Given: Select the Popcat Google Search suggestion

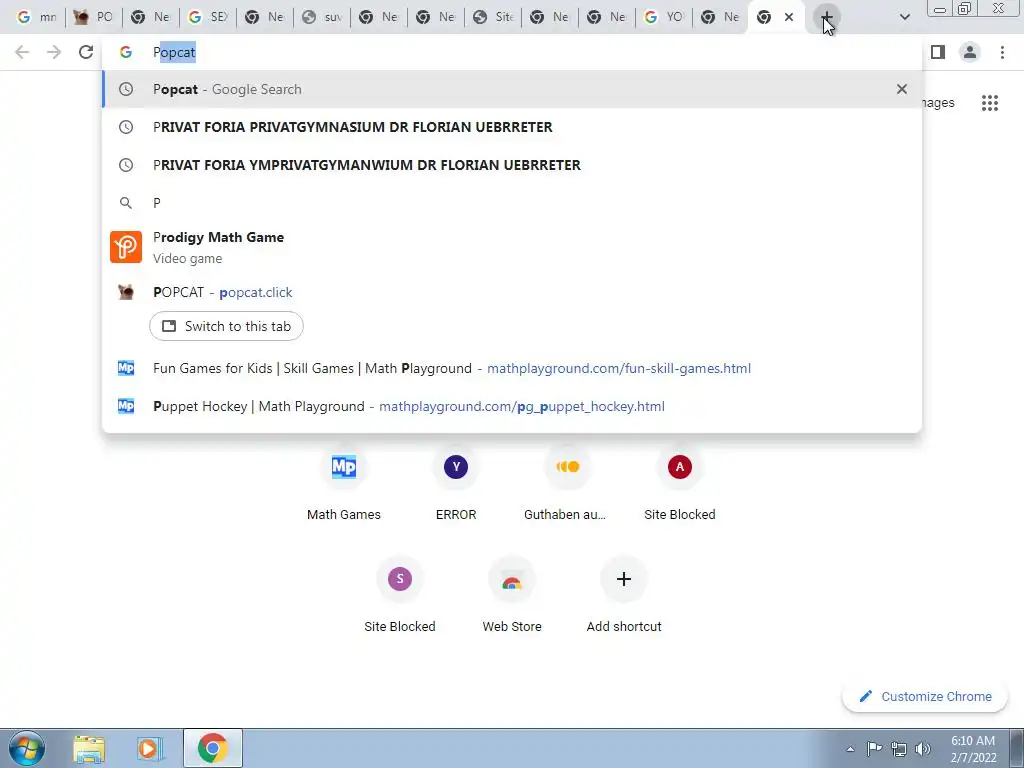Looking at the screenshot, I should [512, 89].
